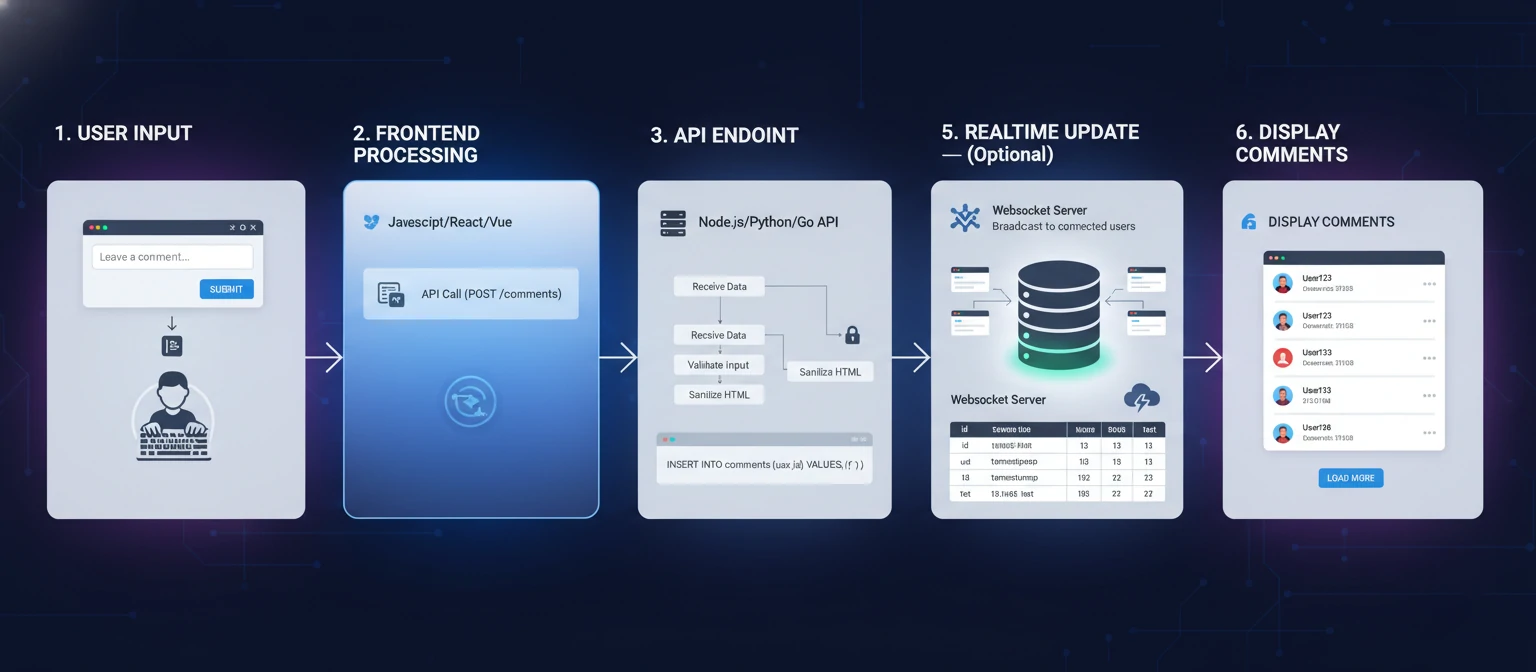Click the user typing on keyboard icon
Screen dimensions: 1536x672
pyautogui.click(x=173, y=417)
